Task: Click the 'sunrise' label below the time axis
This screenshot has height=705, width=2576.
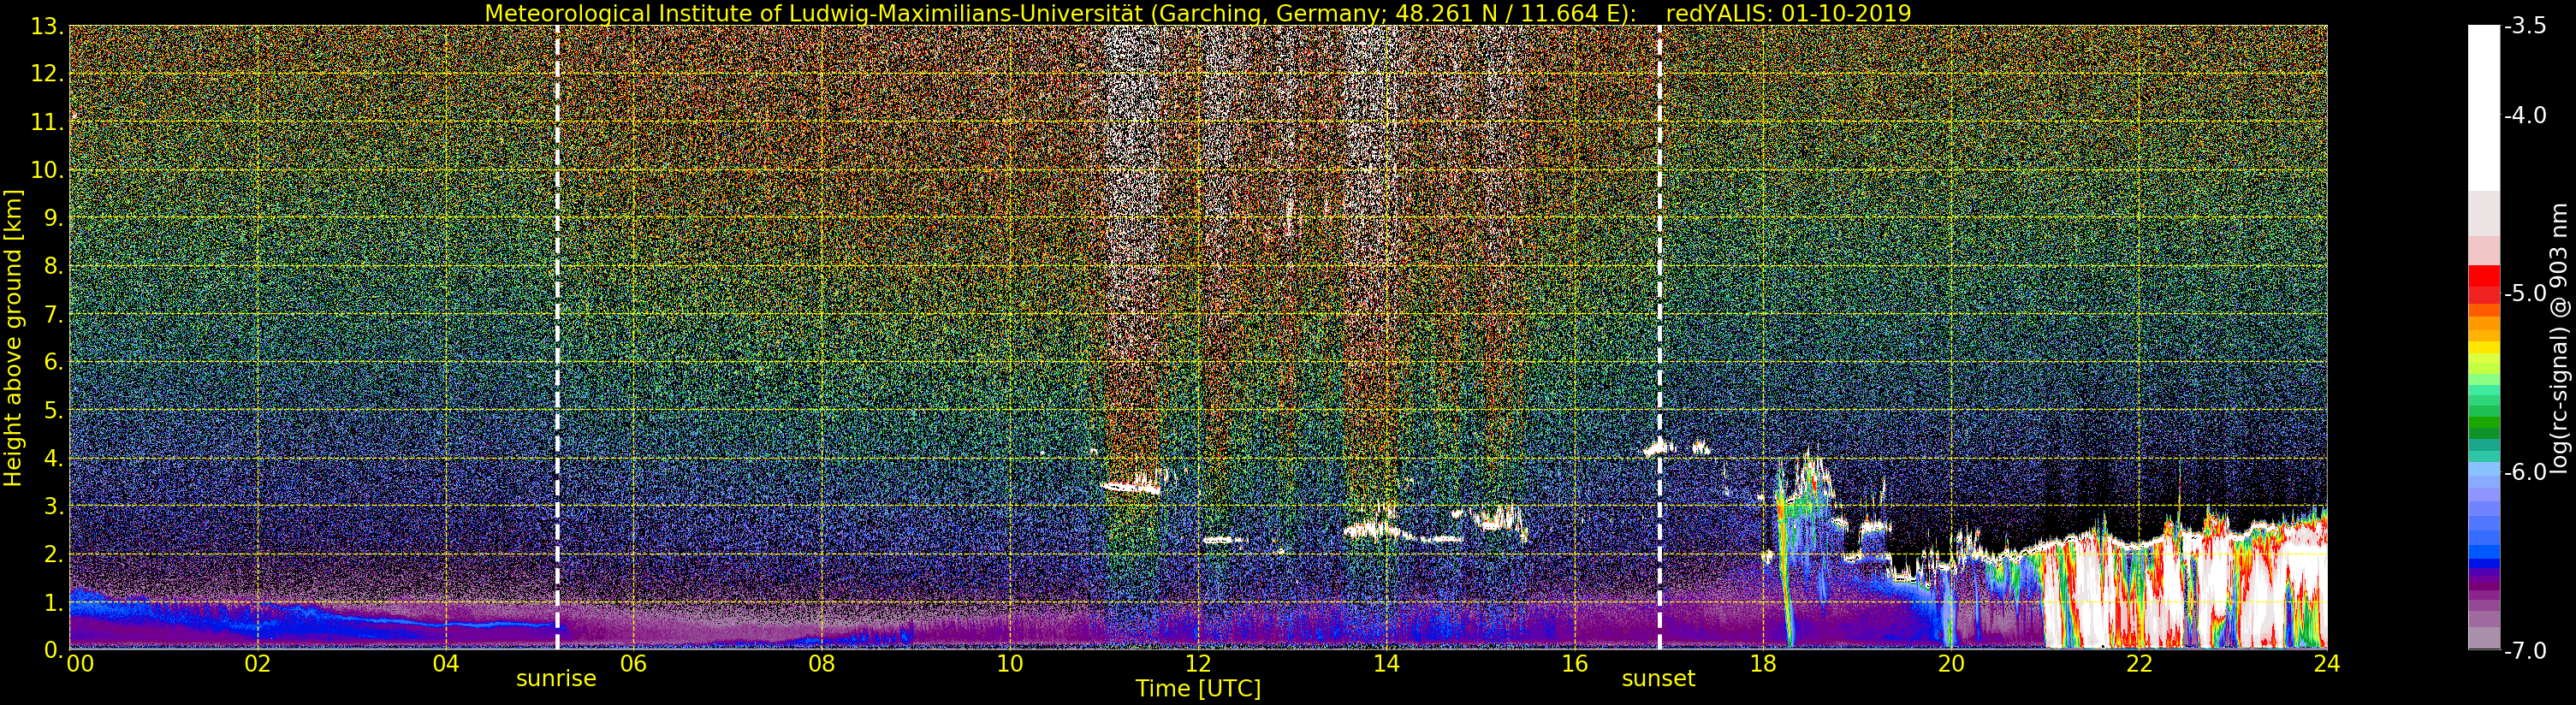Action: click(556, 679)
